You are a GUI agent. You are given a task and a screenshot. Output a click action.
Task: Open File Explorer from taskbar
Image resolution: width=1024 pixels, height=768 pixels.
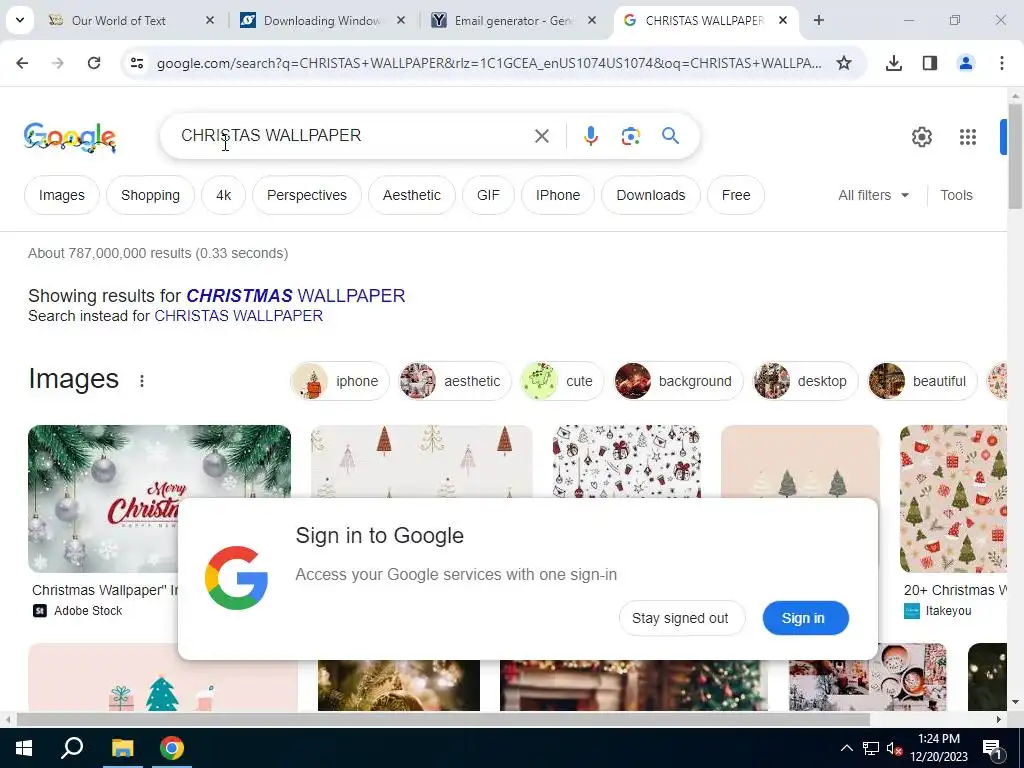[122, 748]
